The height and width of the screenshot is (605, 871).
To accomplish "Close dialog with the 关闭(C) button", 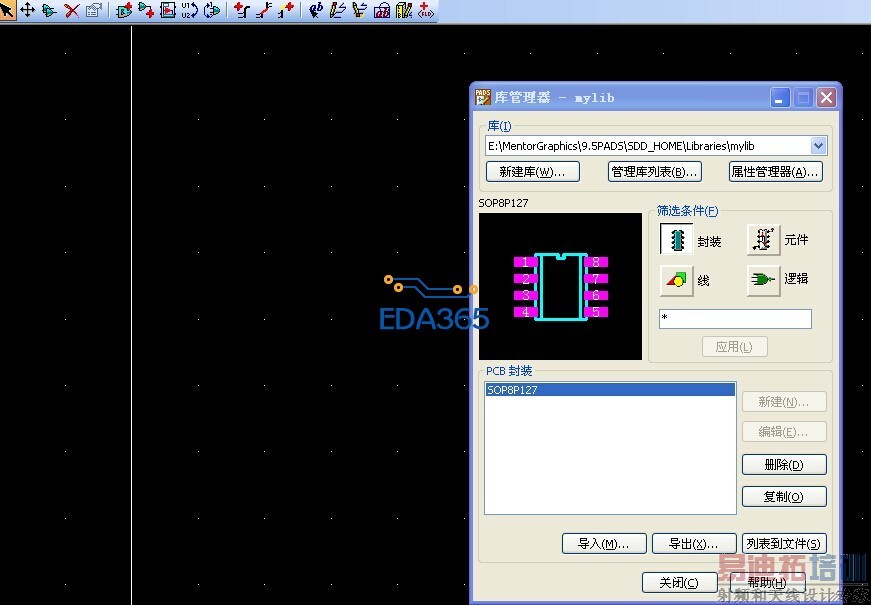I will [679, 583].
